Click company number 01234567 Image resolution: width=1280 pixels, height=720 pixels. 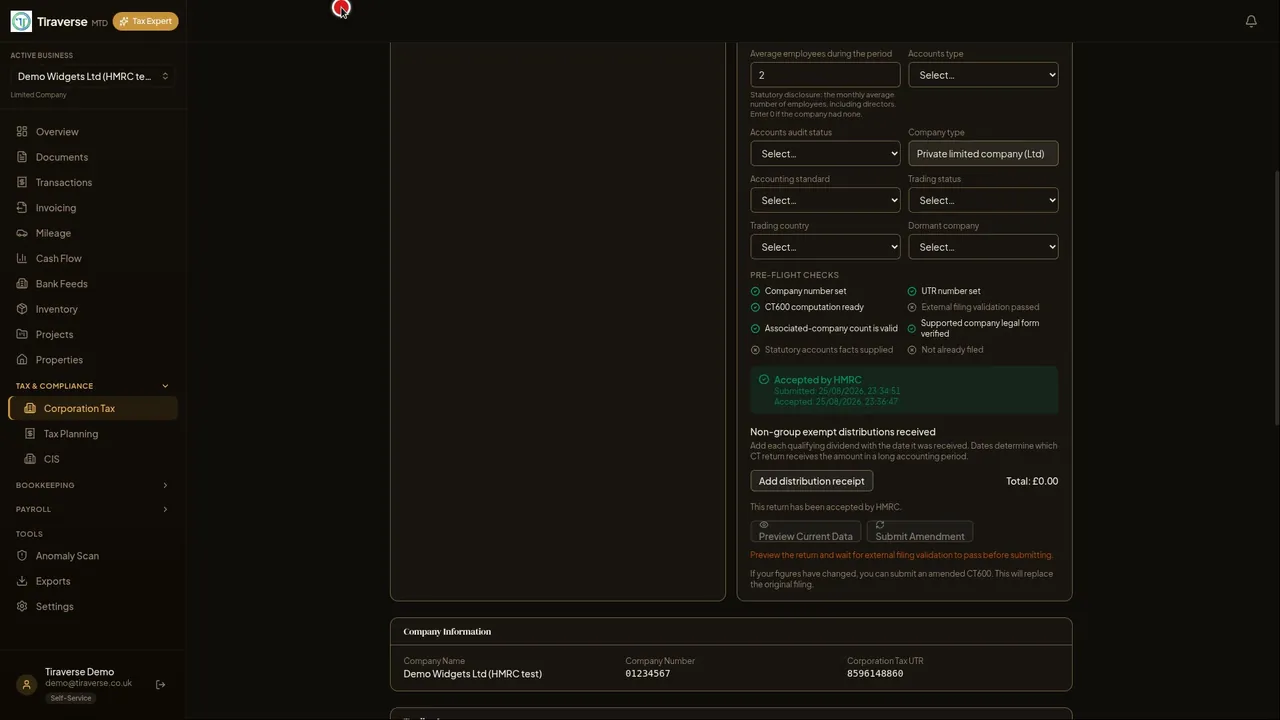click(x=648, y=674)
